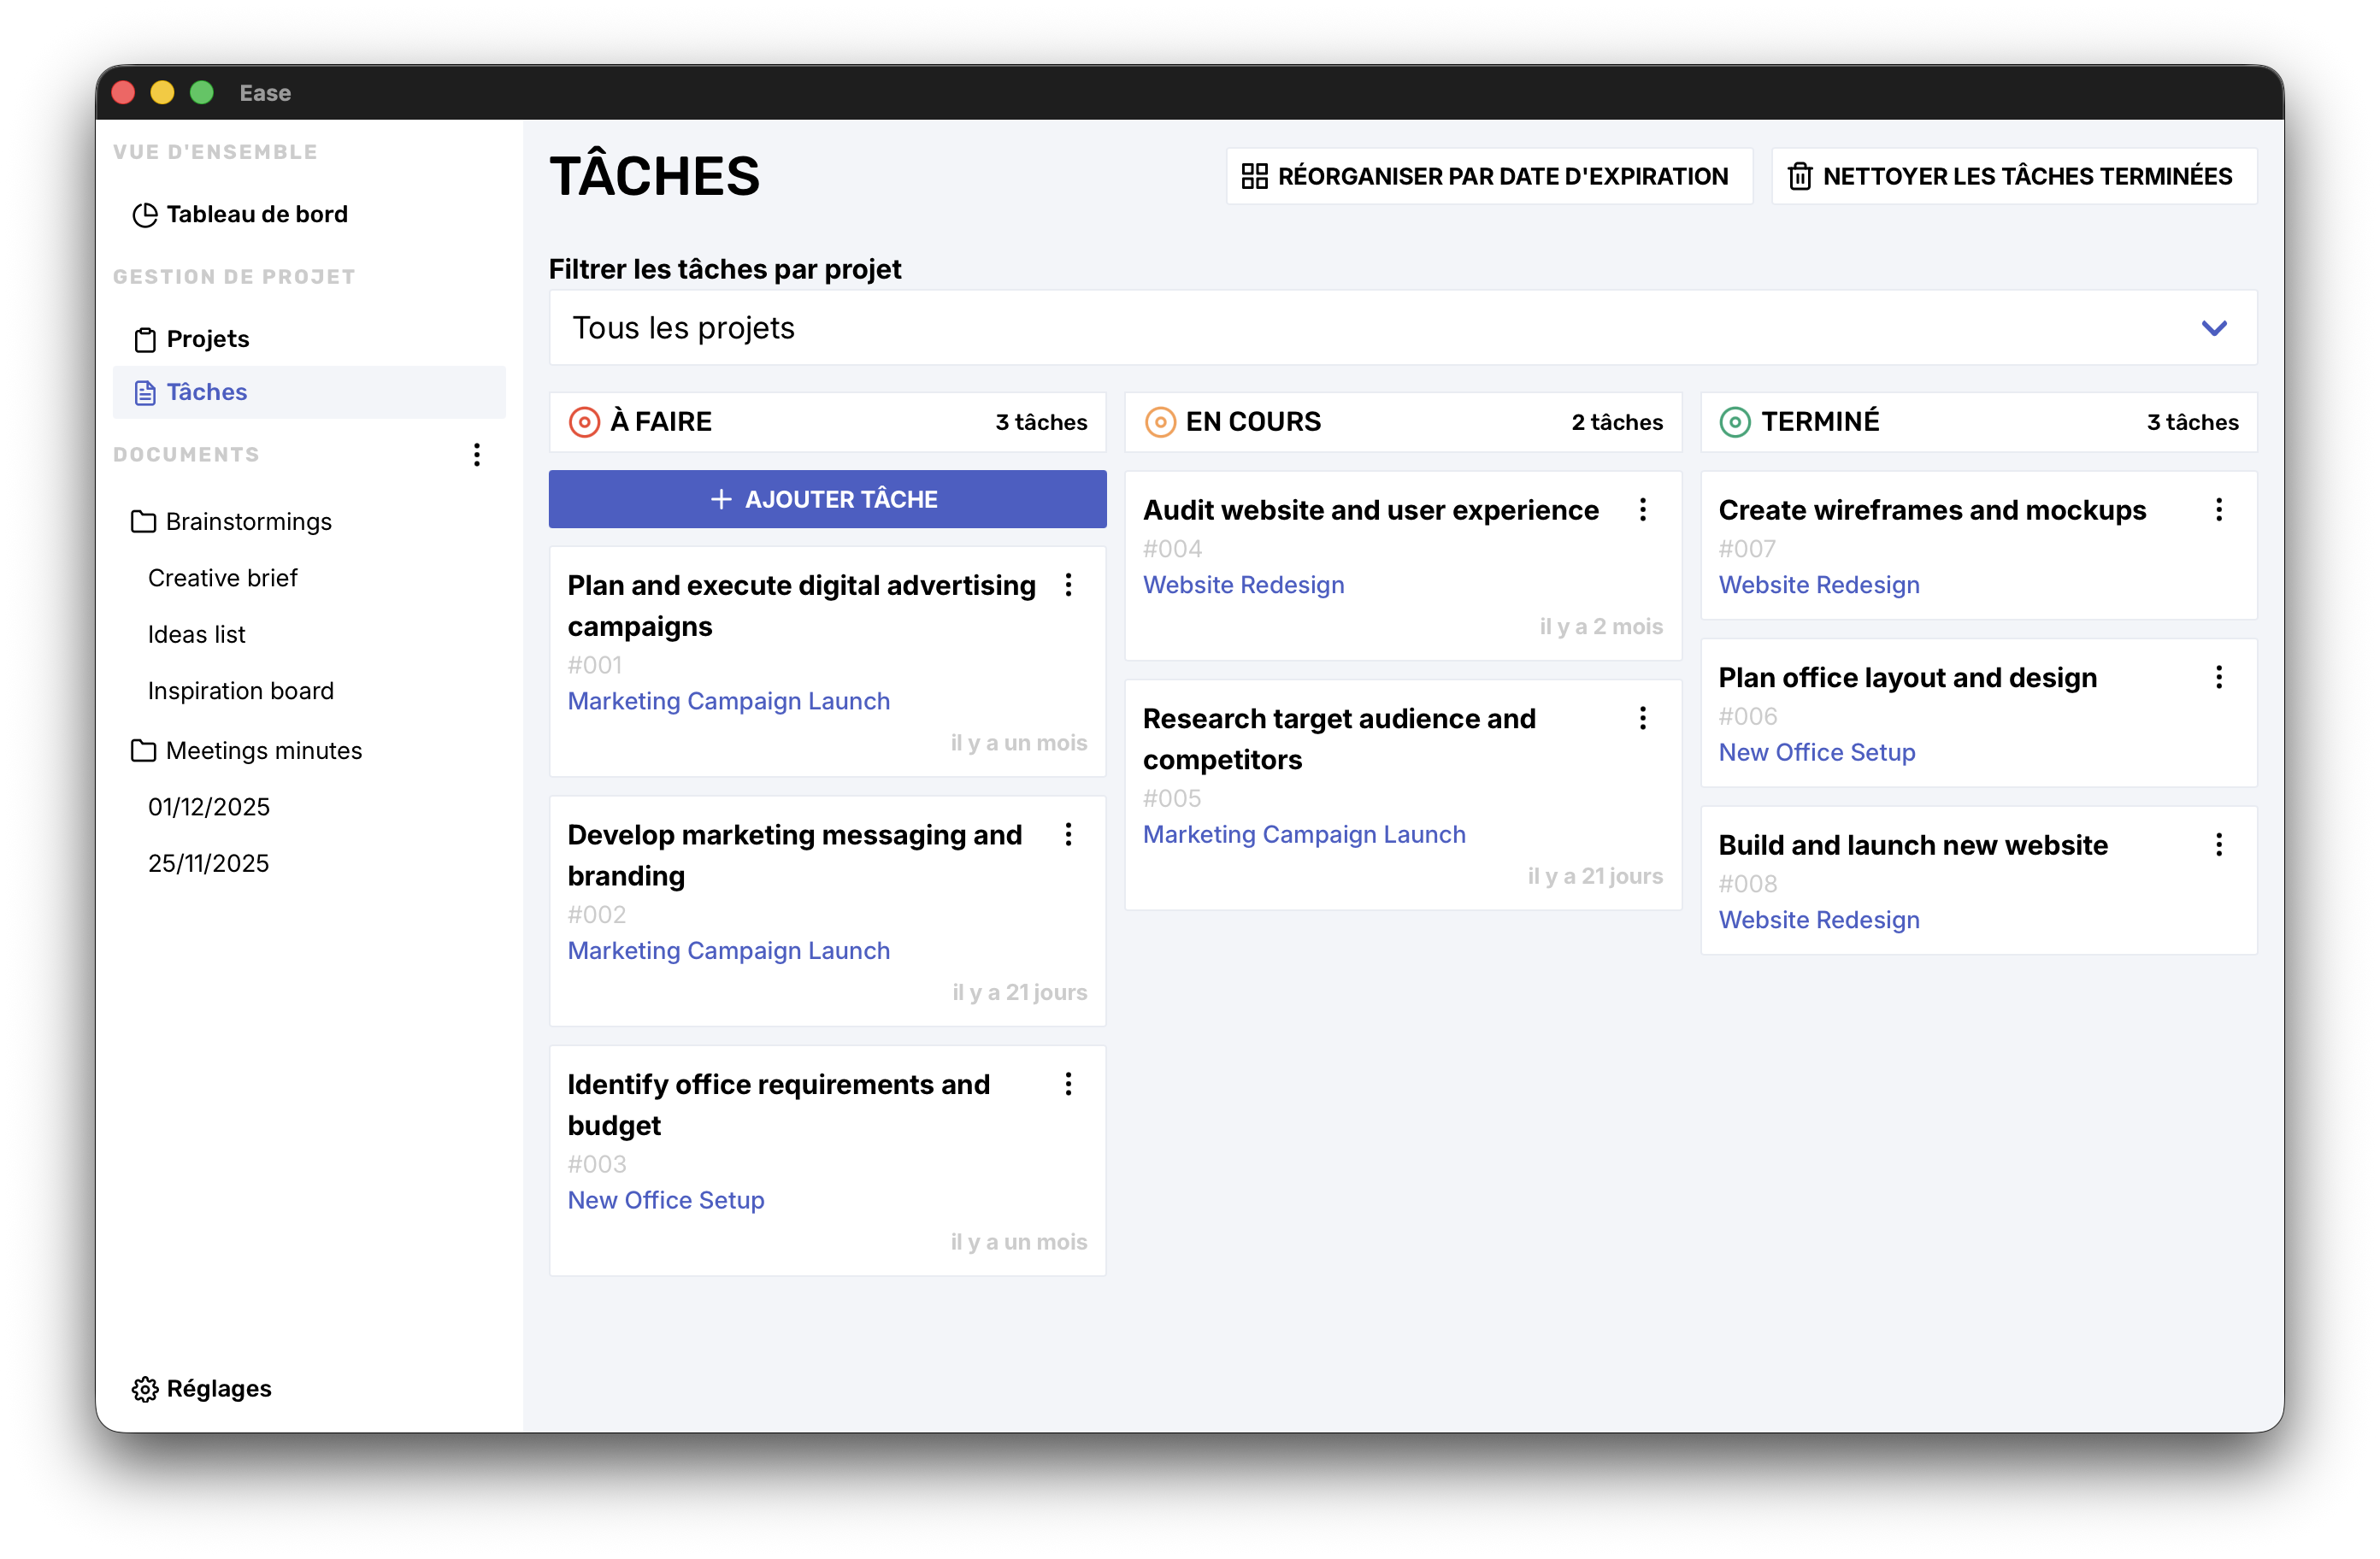This screenshot has height=1559, width=2380.
Task: Select Tâches in the sidebar
Action: tap(207, 392)
